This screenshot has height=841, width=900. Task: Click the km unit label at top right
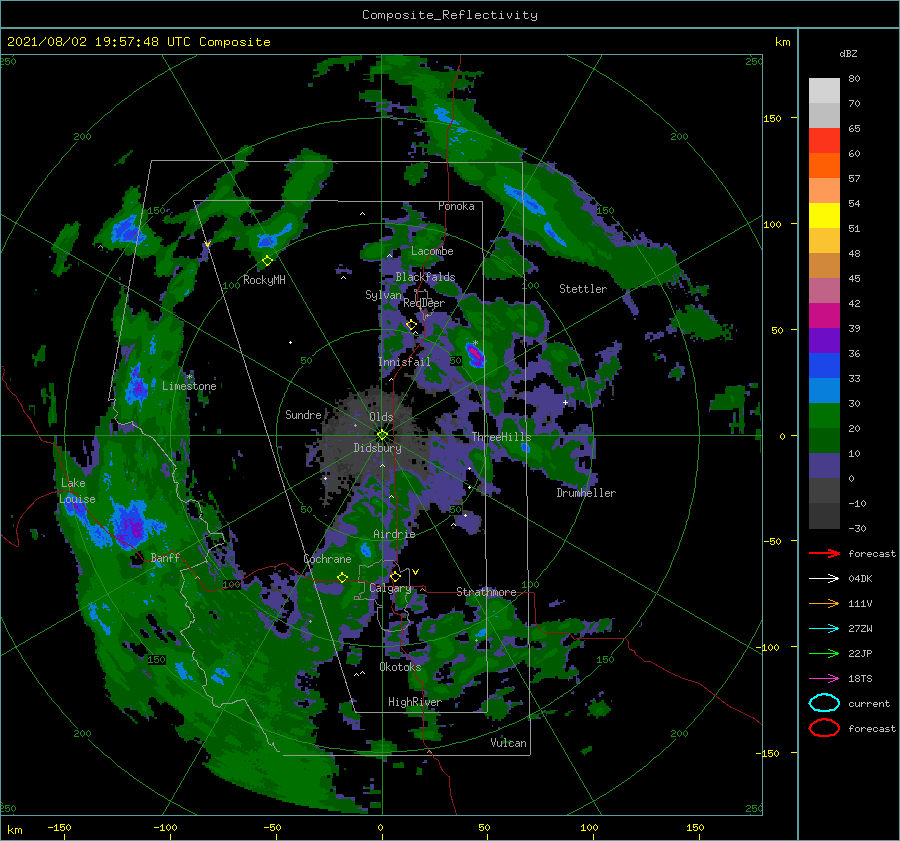pos(782,42)
